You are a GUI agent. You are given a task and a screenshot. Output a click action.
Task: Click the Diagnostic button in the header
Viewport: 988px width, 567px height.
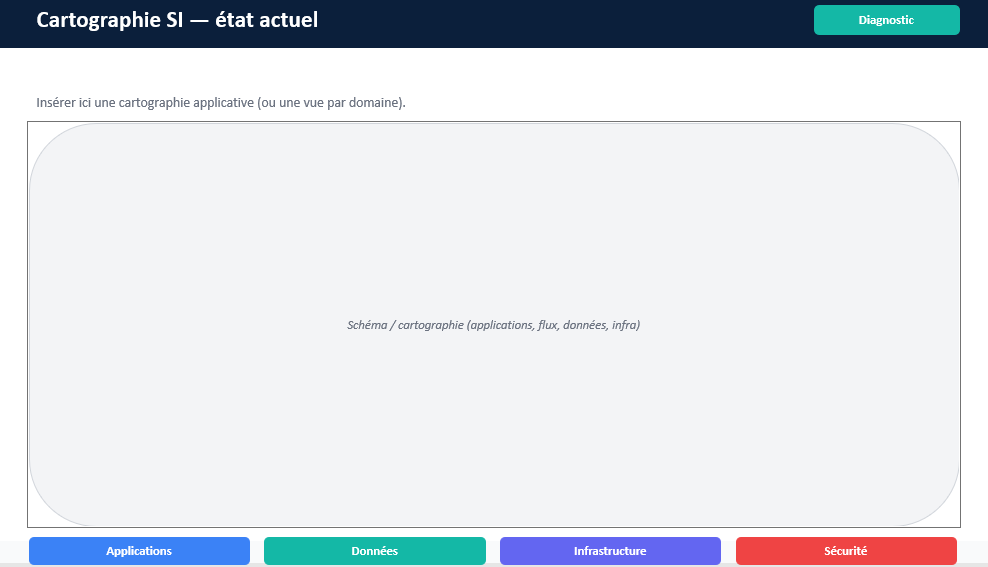point(886,20)
